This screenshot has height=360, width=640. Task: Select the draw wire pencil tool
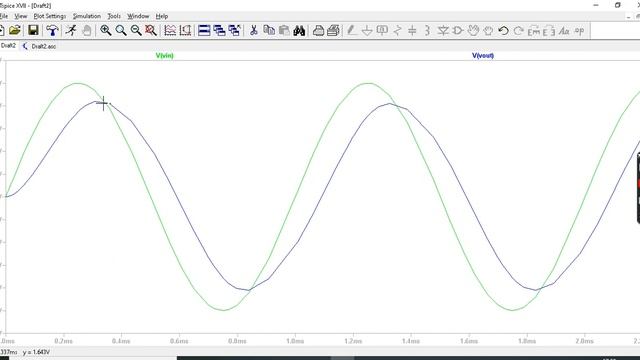pyautogui.click(x=351, y=30)
